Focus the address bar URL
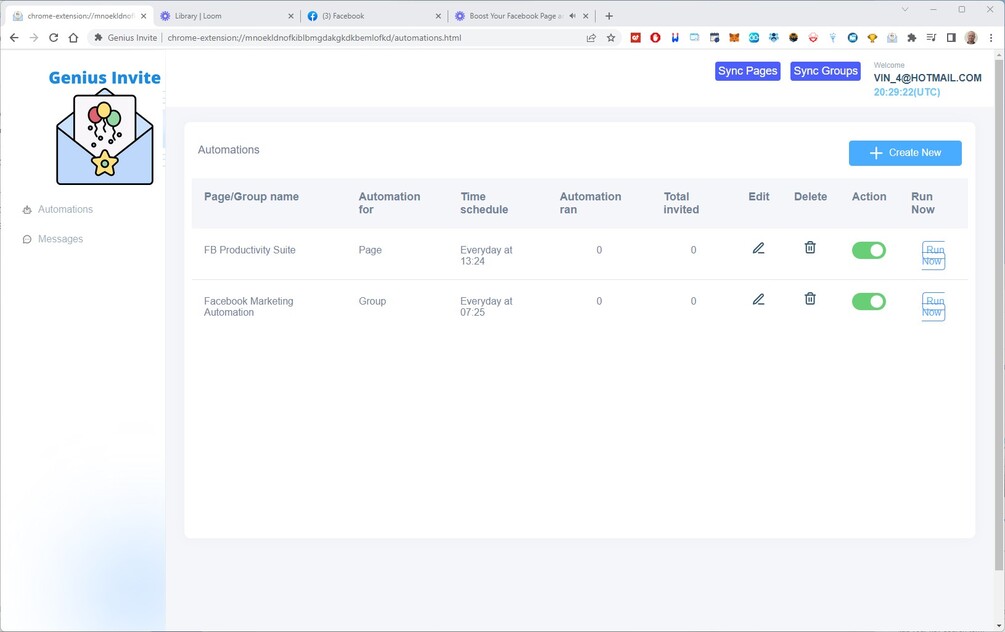 314,38
